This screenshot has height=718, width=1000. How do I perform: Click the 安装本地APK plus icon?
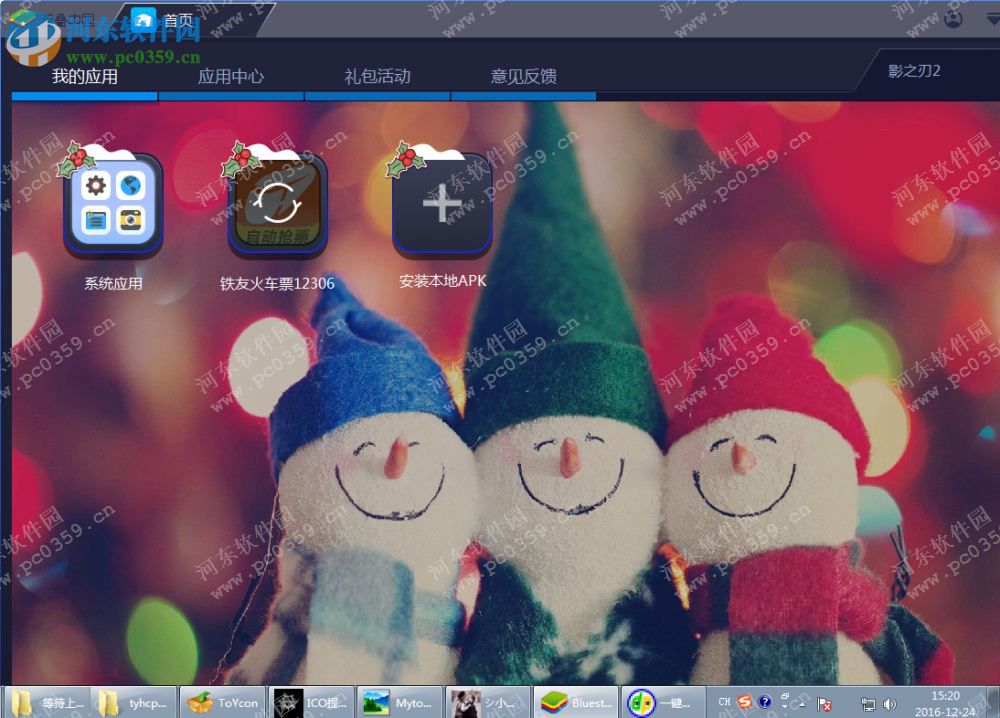pyautogui.click(x=442, y=205)
